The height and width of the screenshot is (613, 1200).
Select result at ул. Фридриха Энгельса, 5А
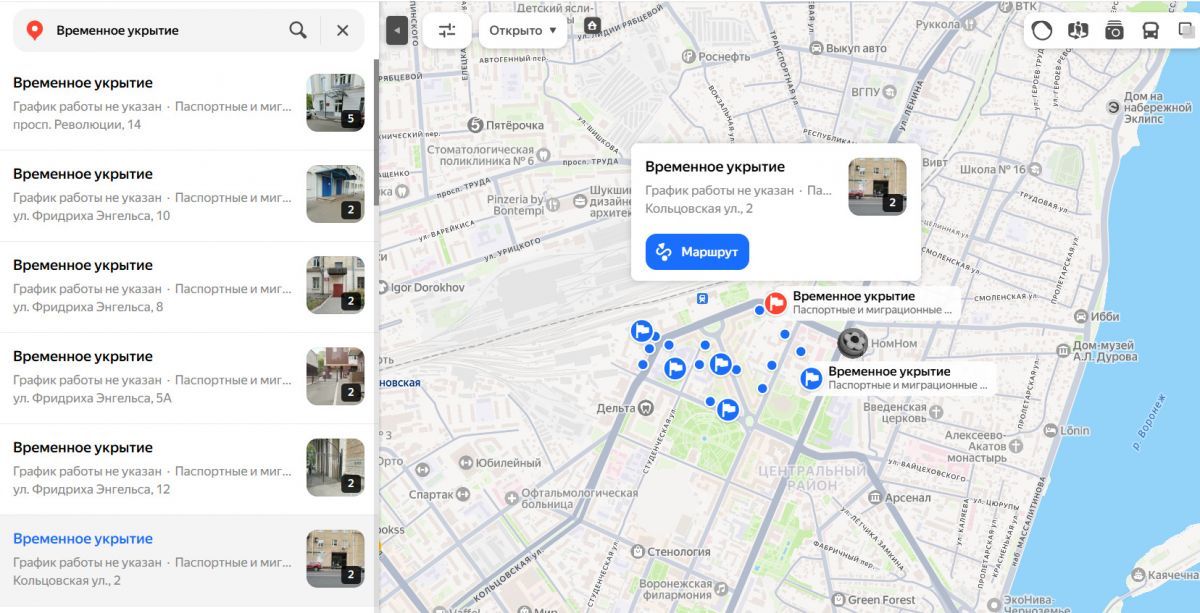coord(187,378)
